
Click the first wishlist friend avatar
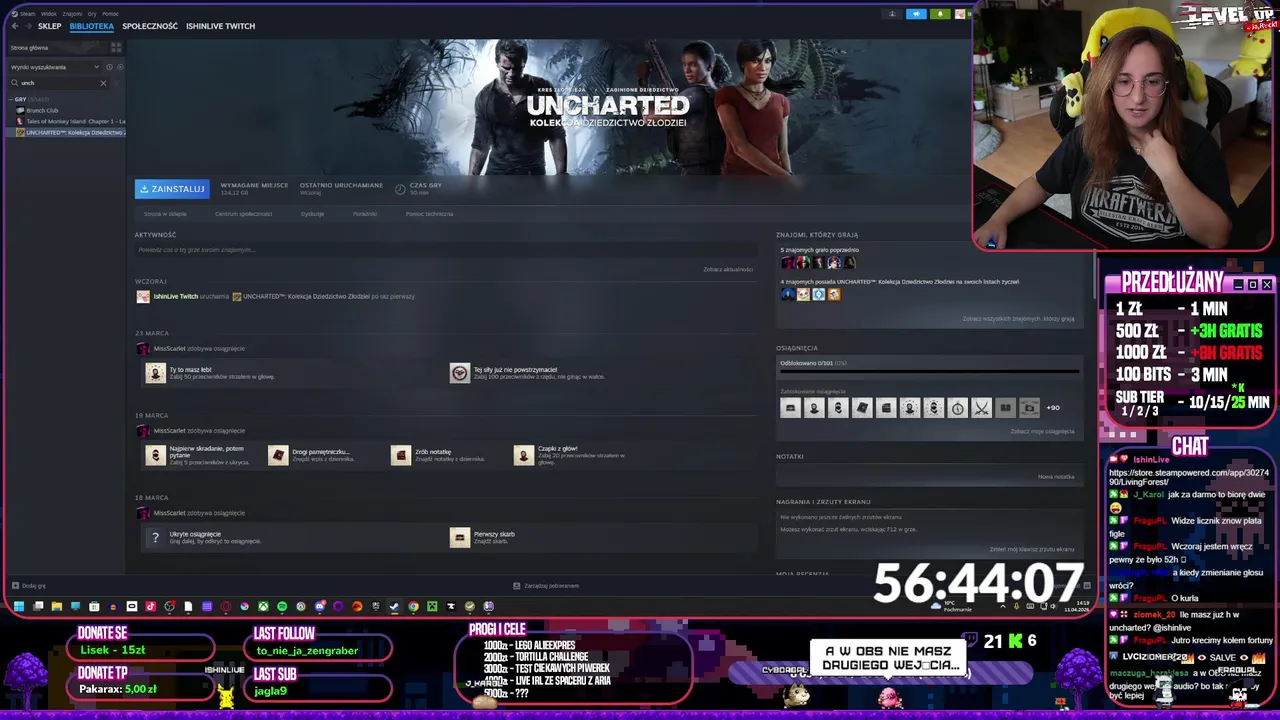[x=787, y=294]
